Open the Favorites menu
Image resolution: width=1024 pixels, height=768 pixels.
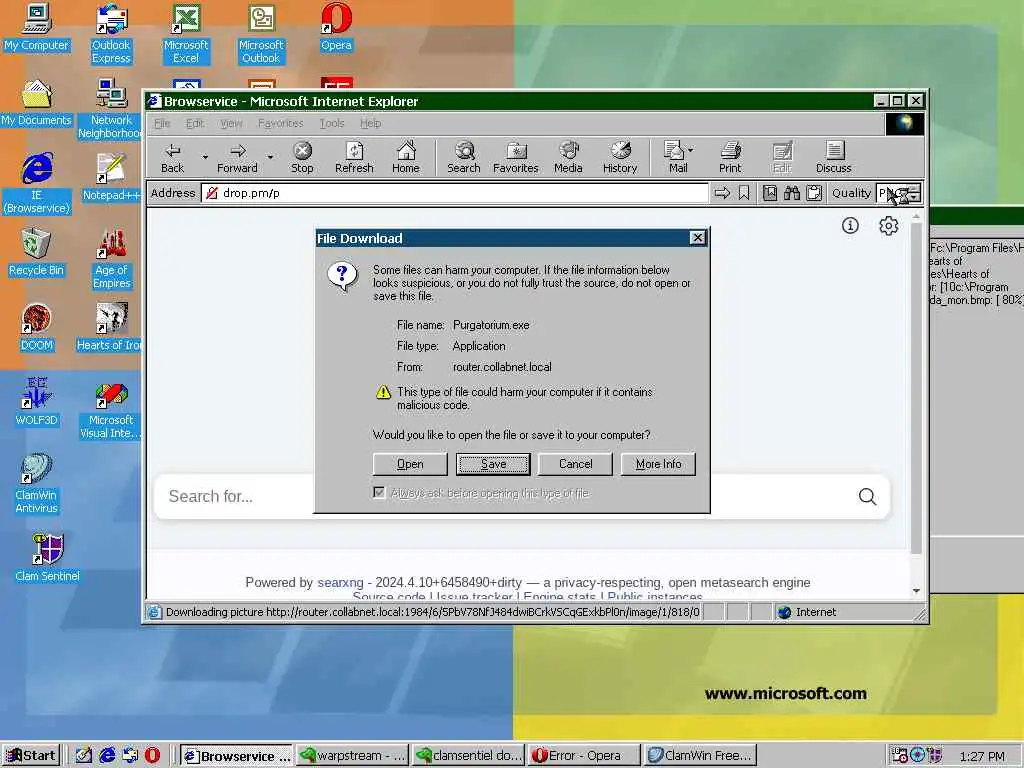click(280, 123)
